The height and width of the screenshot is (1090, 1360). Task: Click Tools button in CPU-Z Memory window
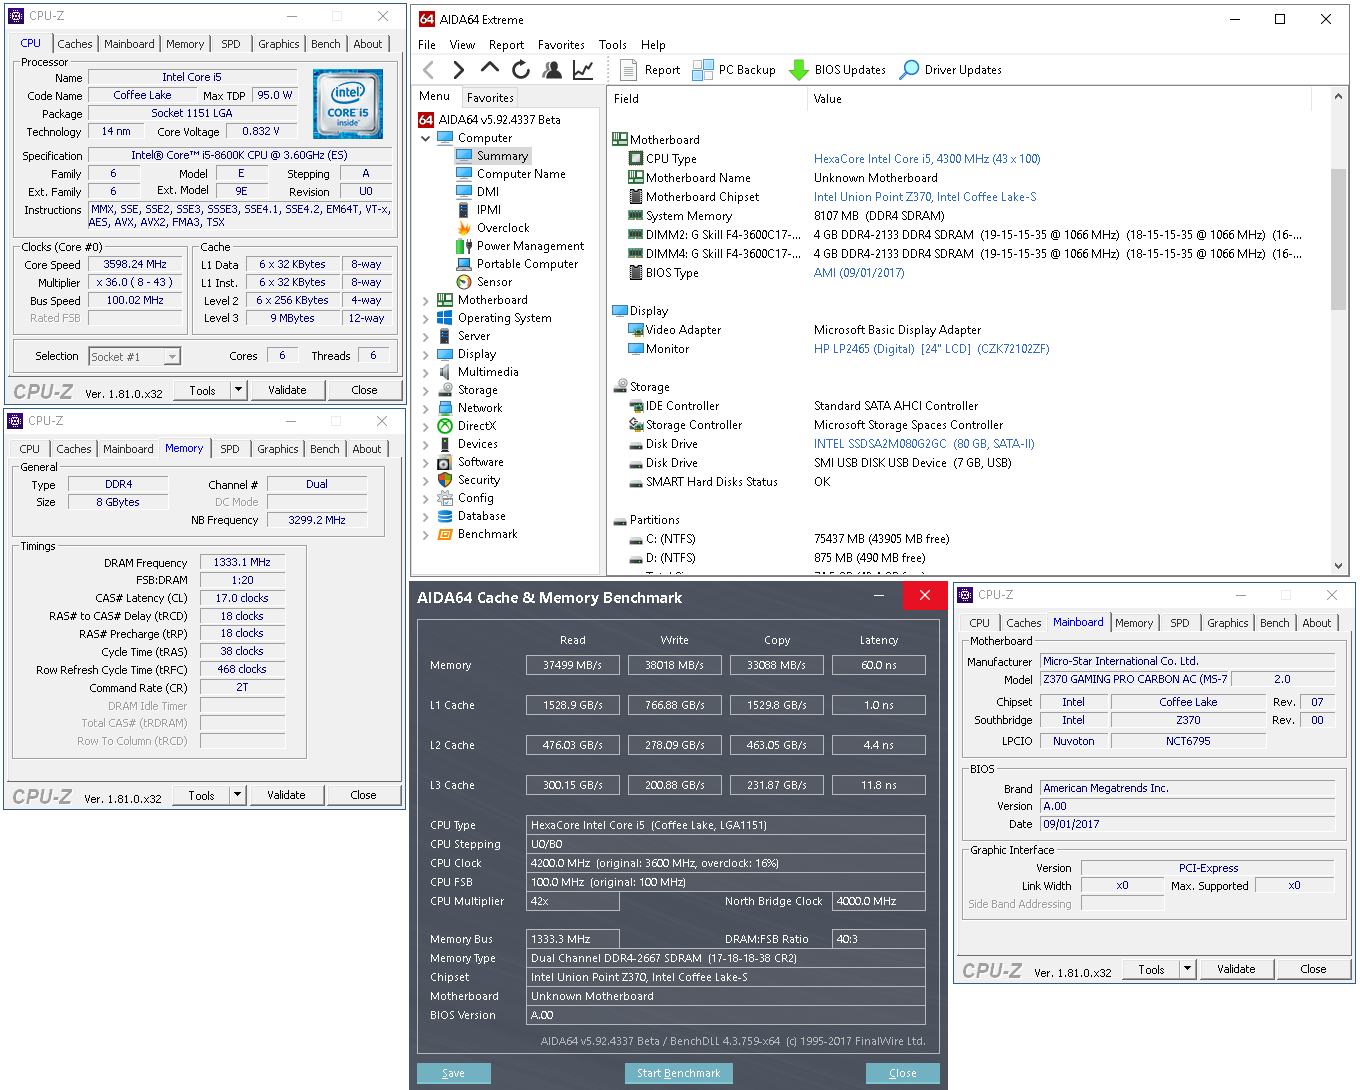pyautogui.click(x=201, y=795)
